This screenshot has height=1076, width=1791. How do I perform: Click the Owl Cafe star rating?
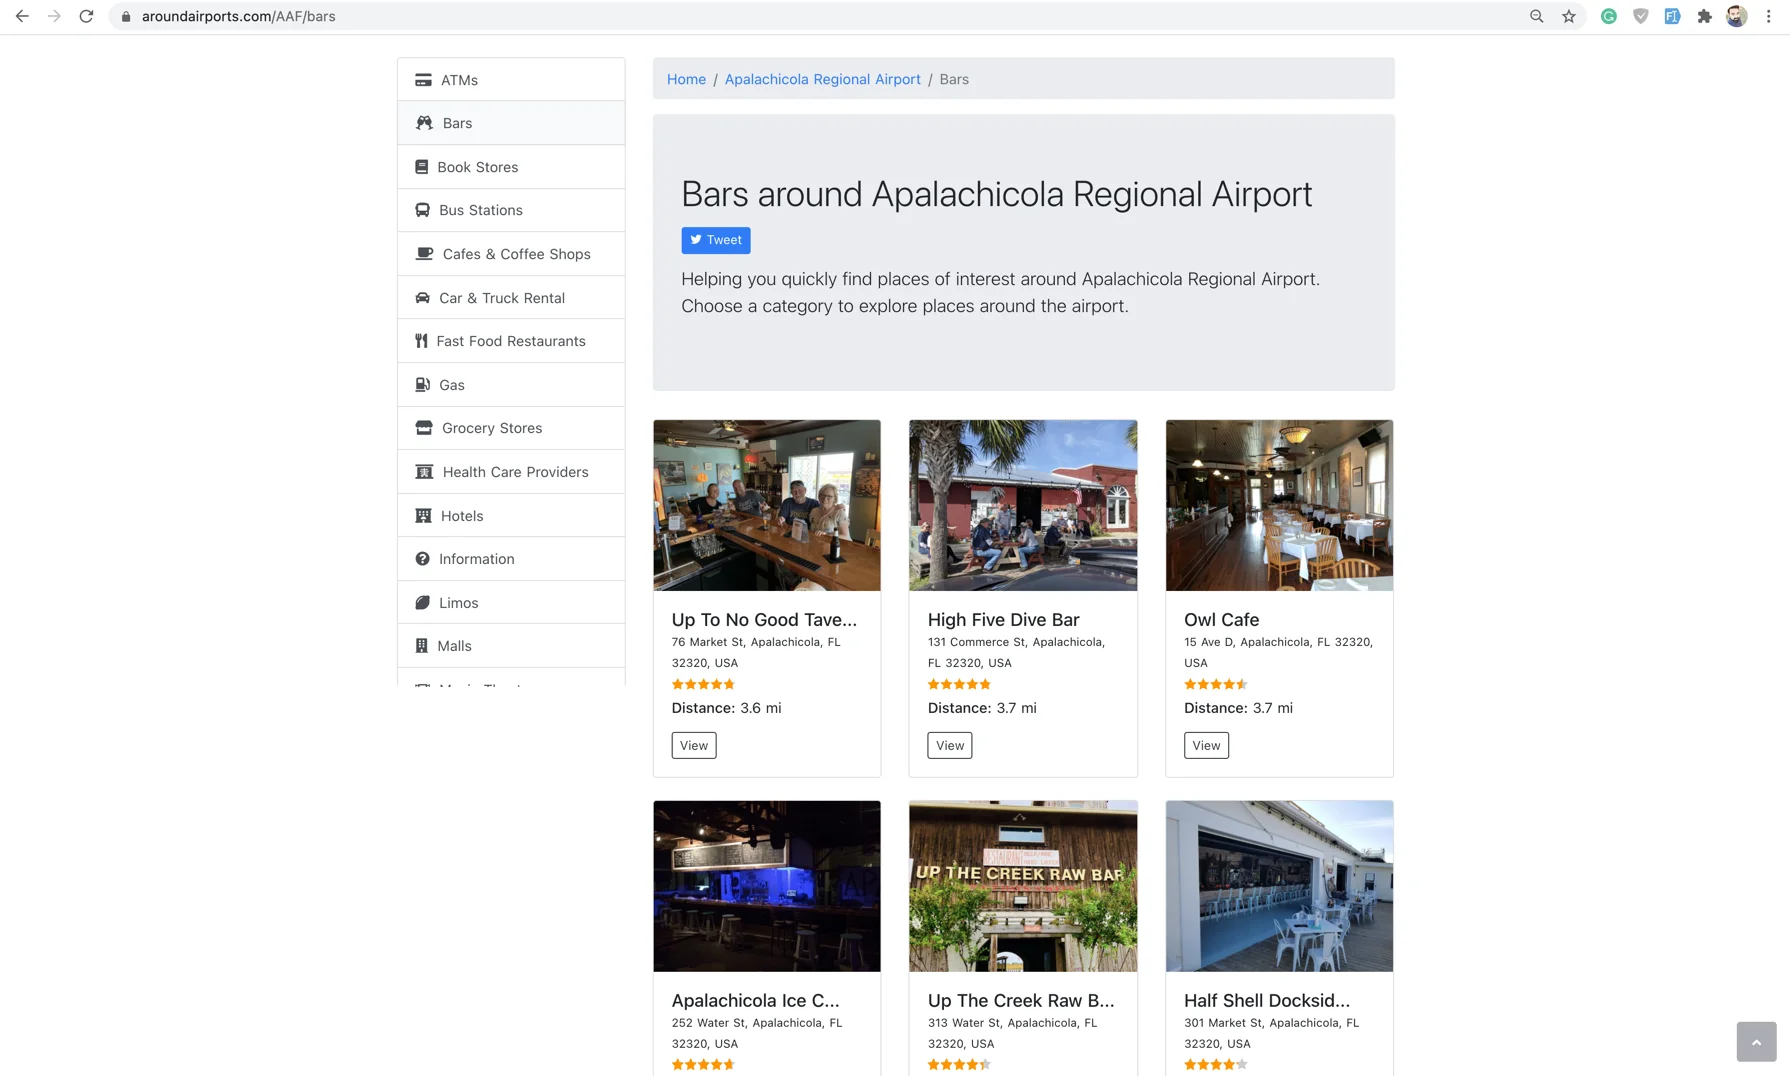coord(1215,685)
